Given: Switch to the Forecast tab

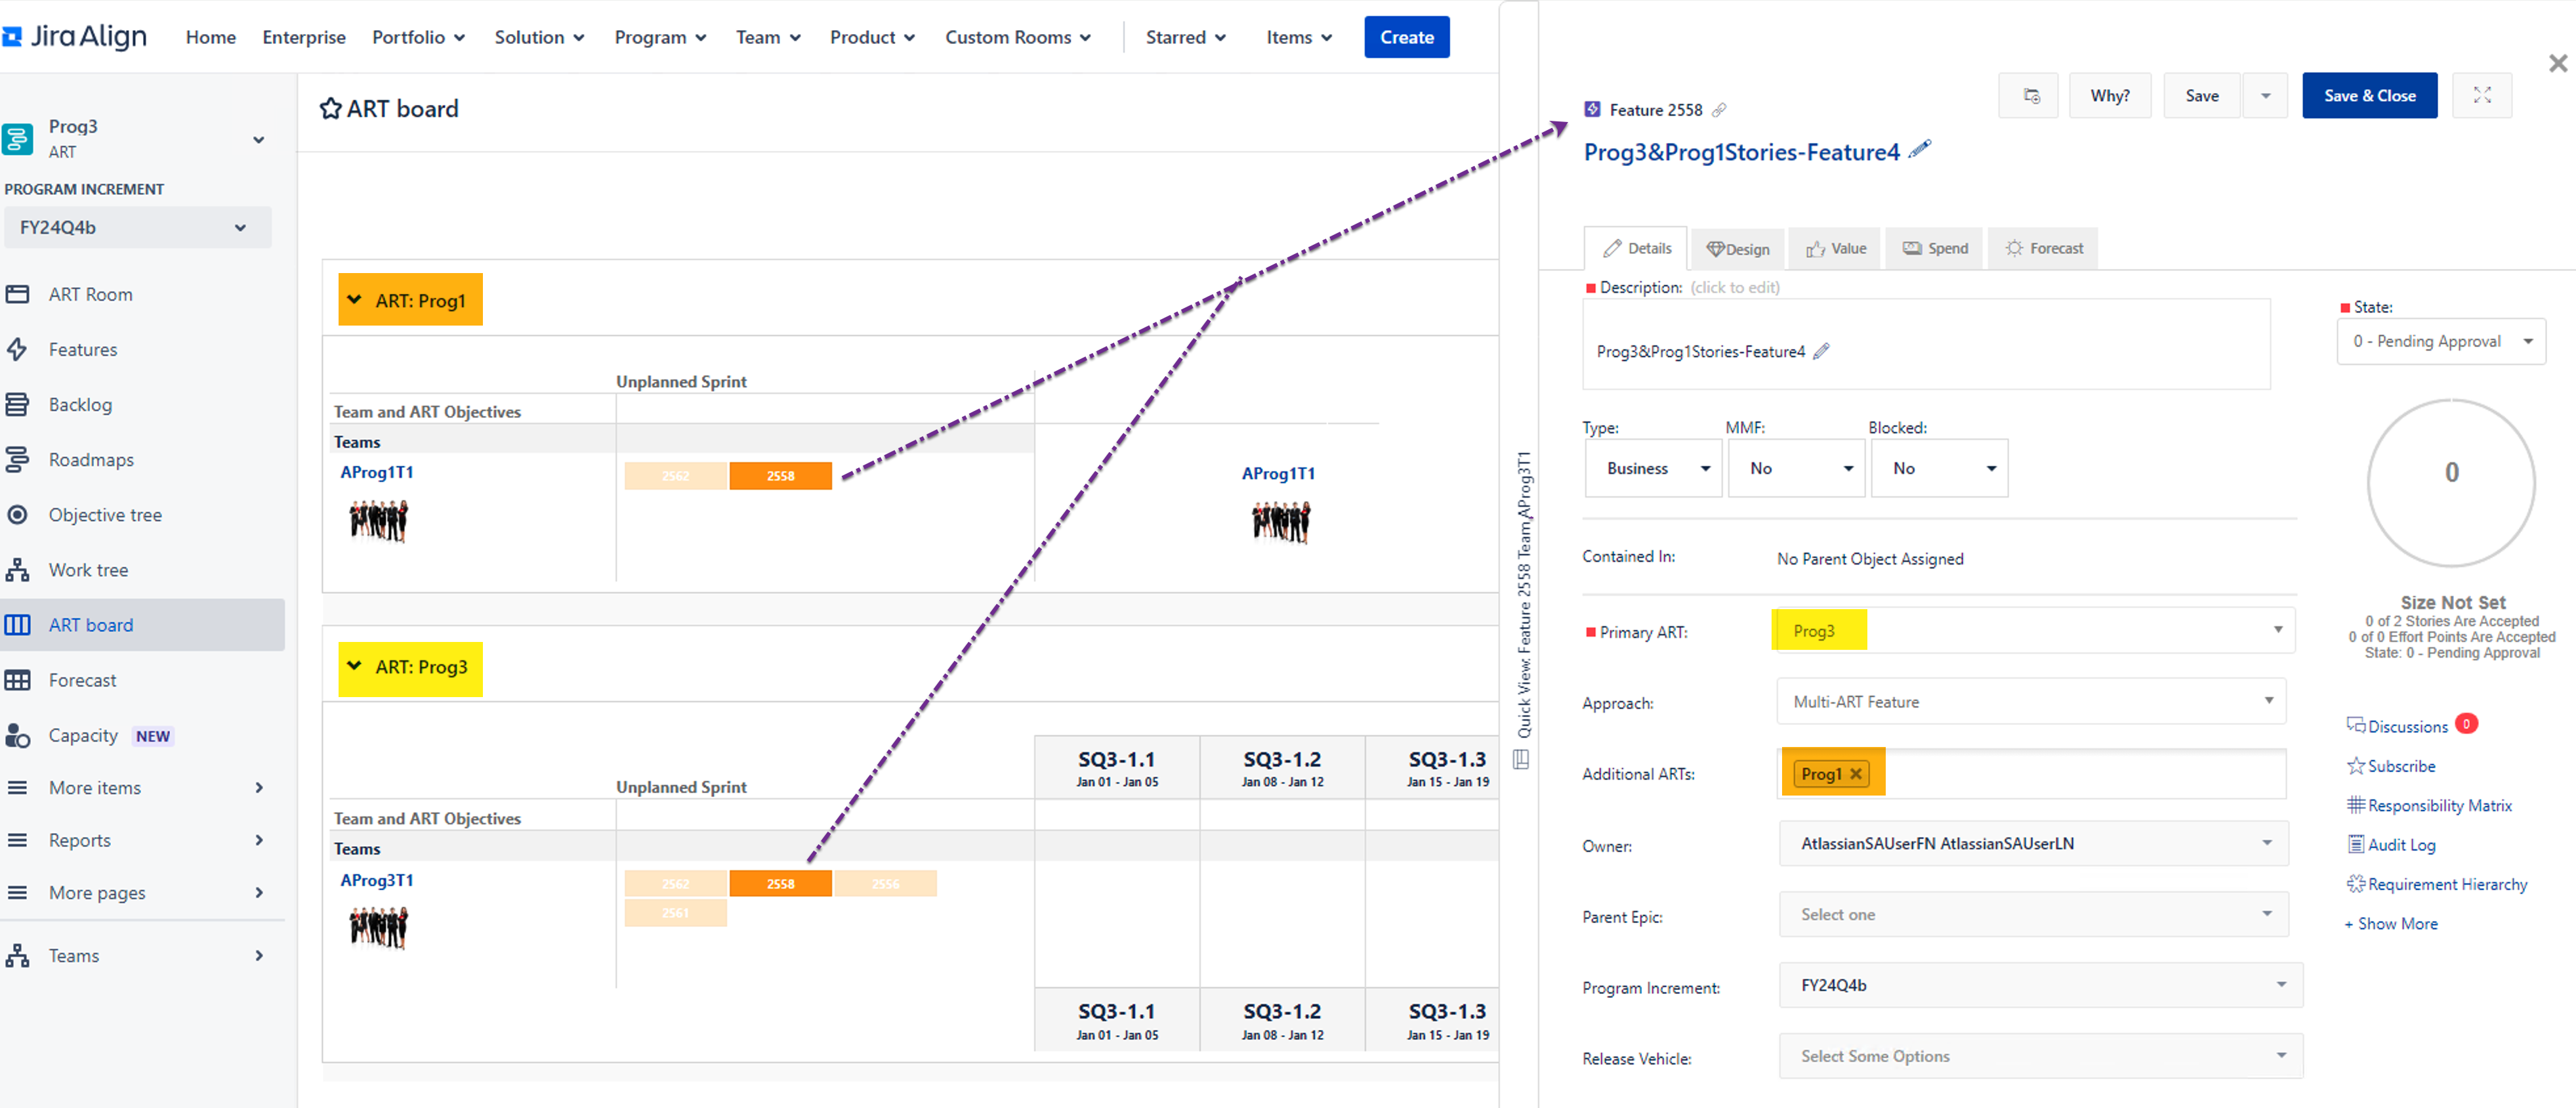Looking at the screenshot, I should point(2043,249).
